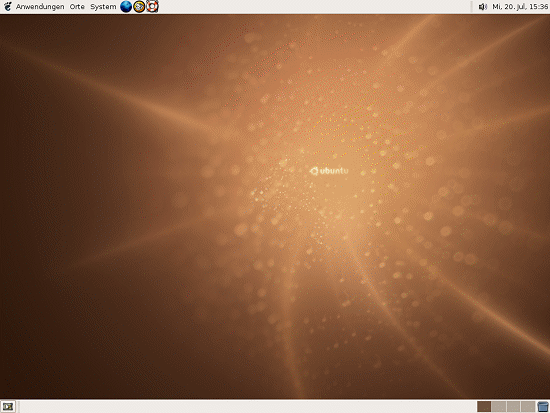Switch to the second workspace
This screenshot has height=413, width=550.
click(x=498, y=407)
